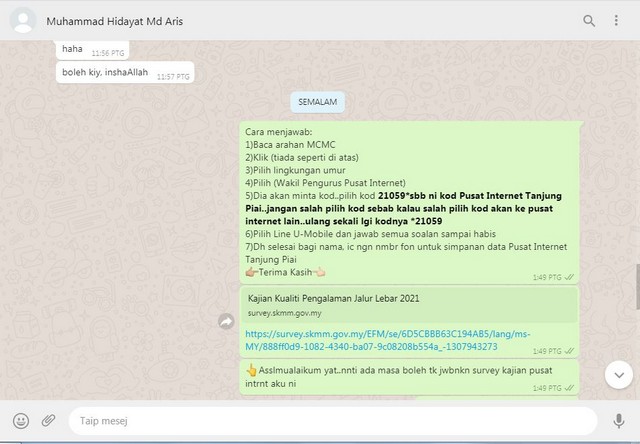This screenshot has width=640, height=444.
Task: Click the paperclip attach icon
Action: [x=48, y=421]
